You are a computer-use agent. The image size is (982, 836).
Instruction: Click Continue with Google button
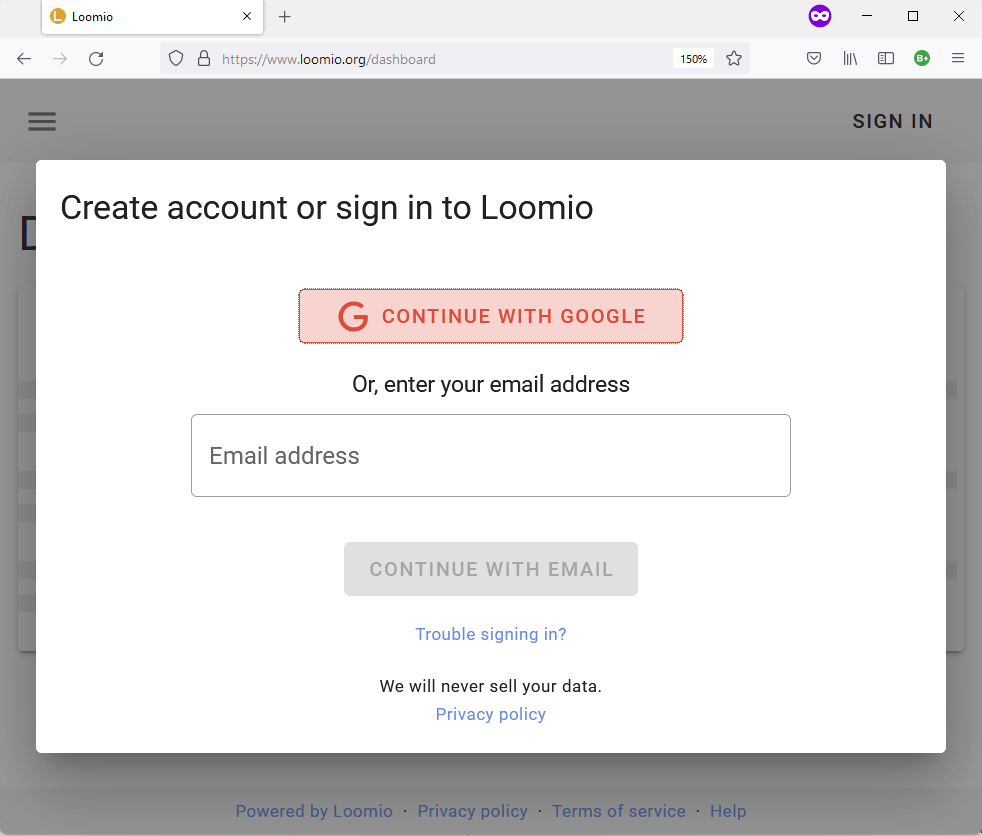(x=491, y=316)
